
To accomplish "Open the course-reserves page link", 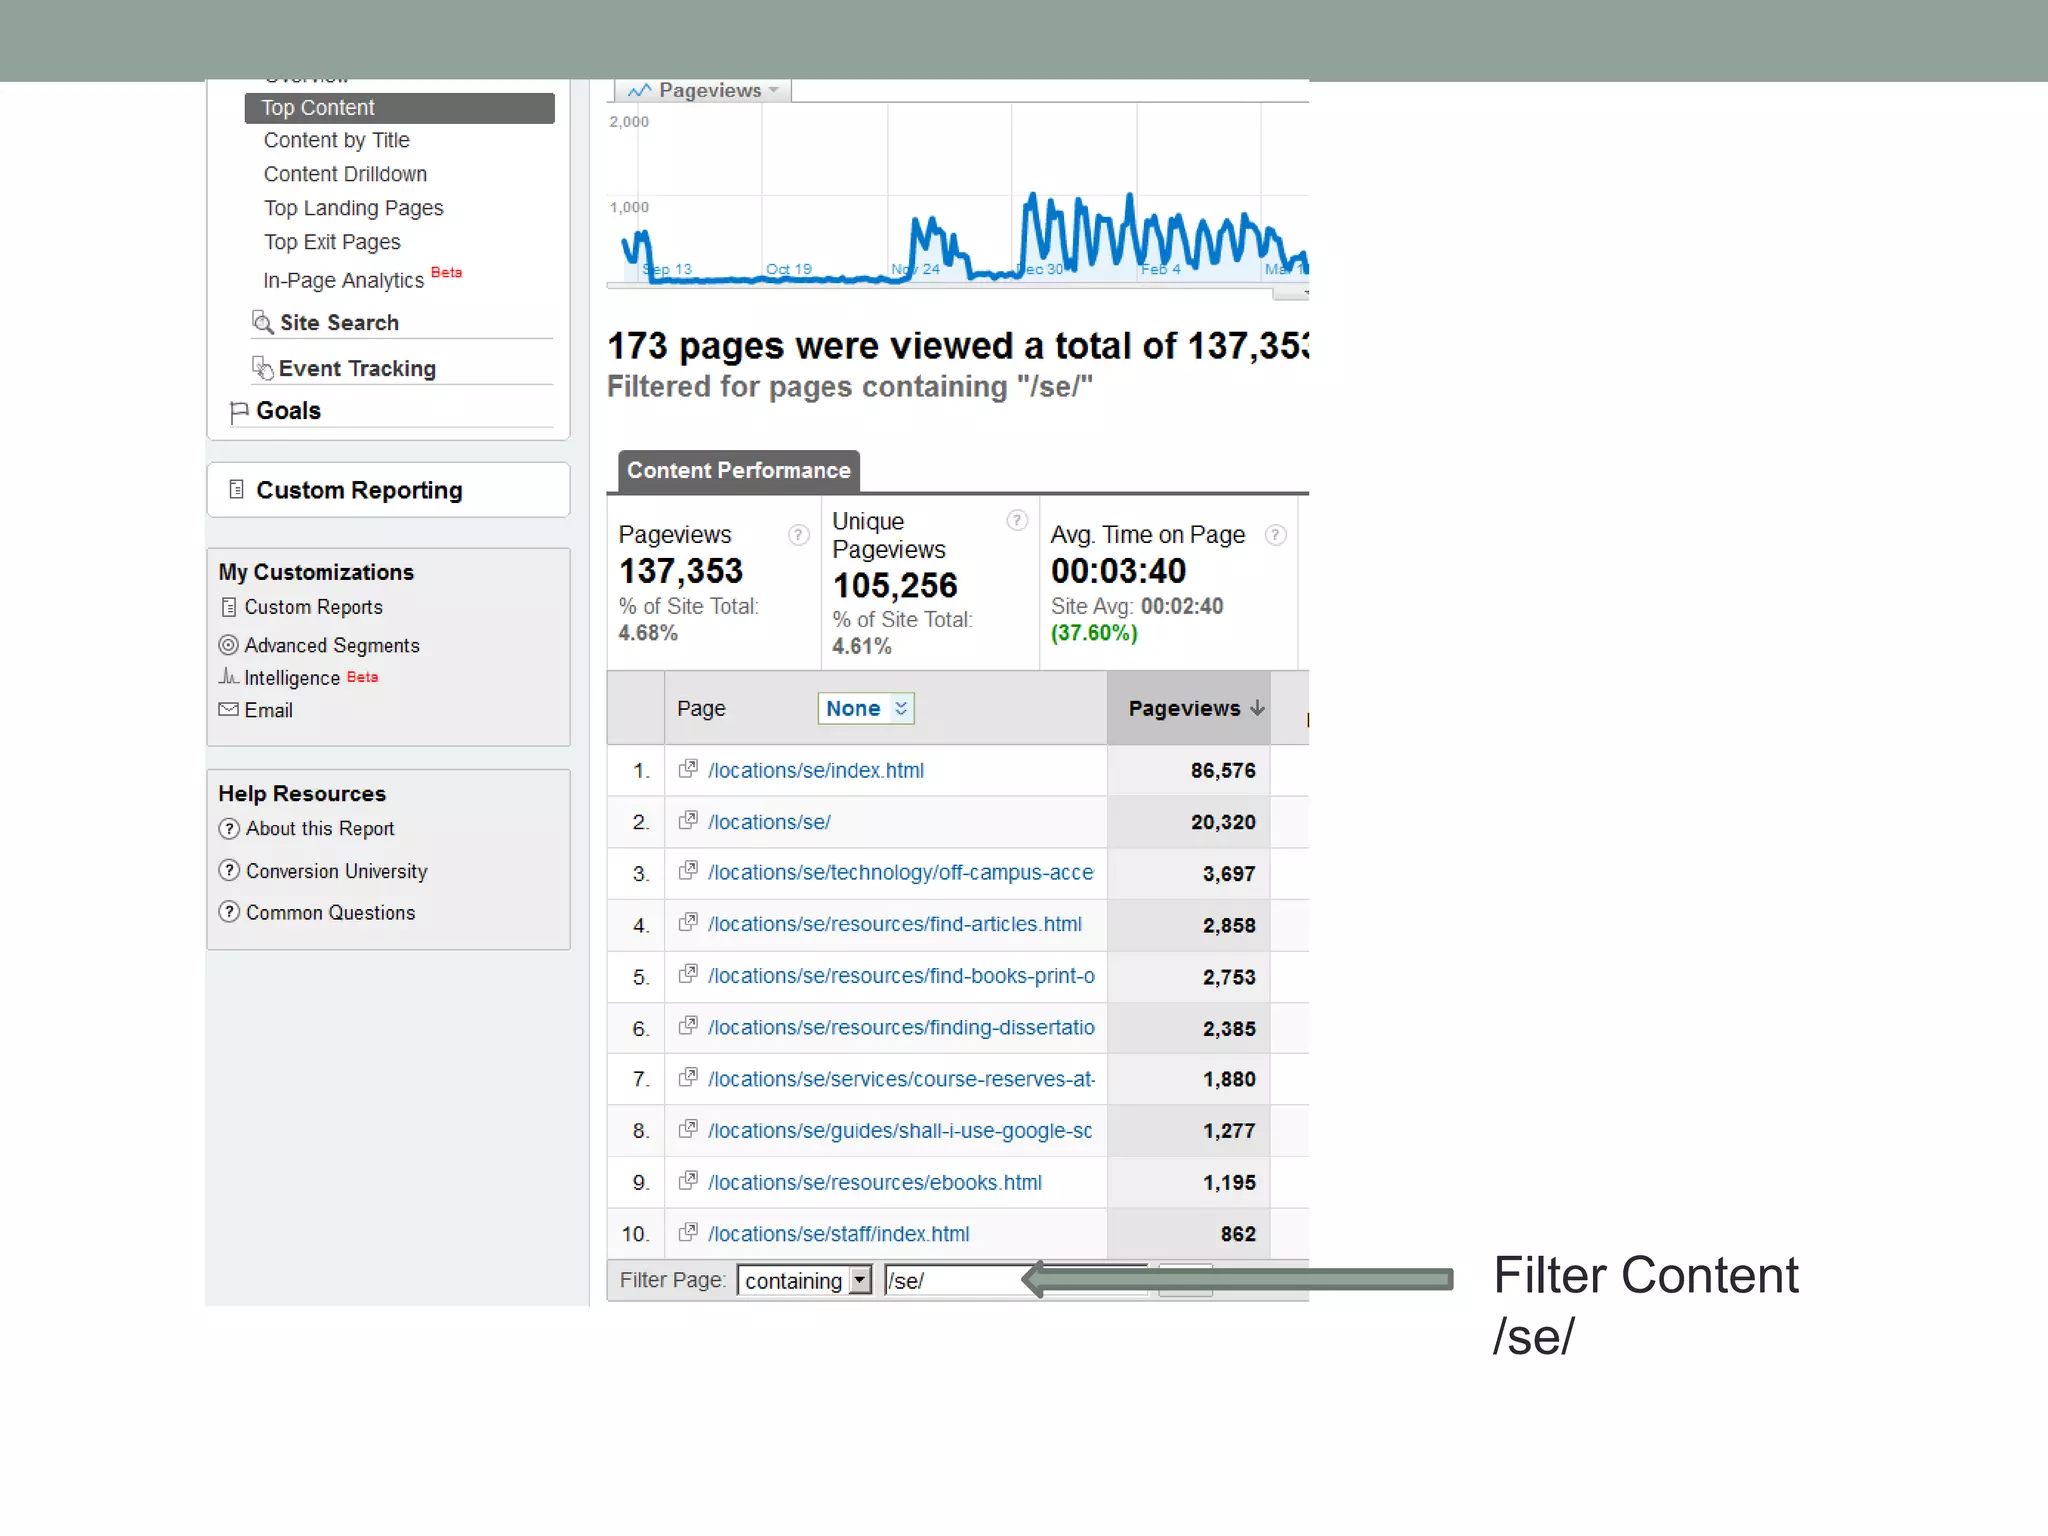I will point(901,1080).
